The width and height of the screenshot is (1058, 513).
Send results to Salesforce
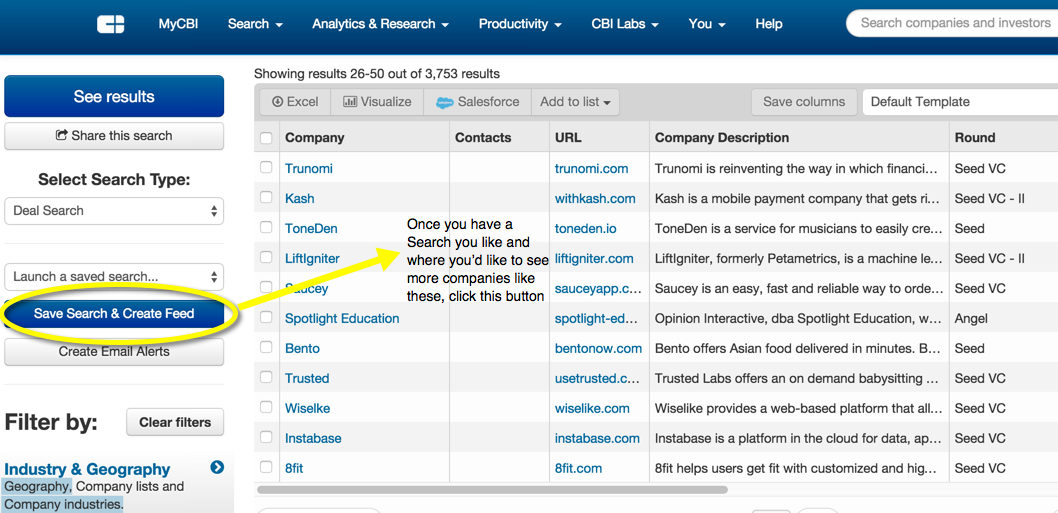tap(478, 102)
